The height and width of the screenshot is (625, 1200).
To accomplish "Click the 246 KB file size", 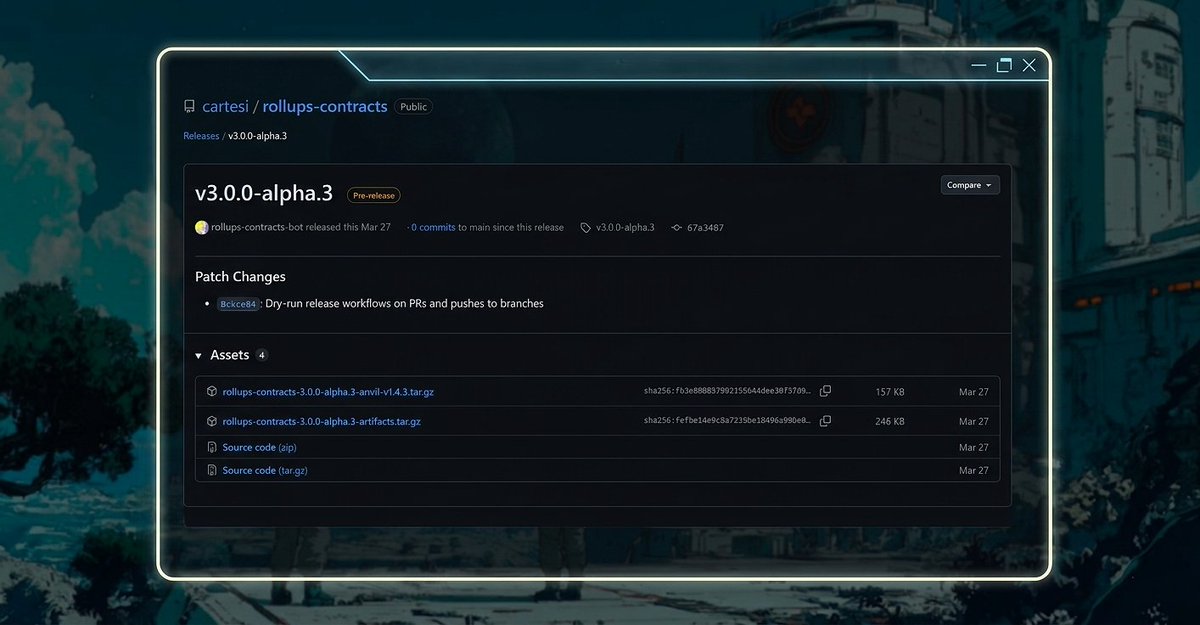I will pos(890,421).
